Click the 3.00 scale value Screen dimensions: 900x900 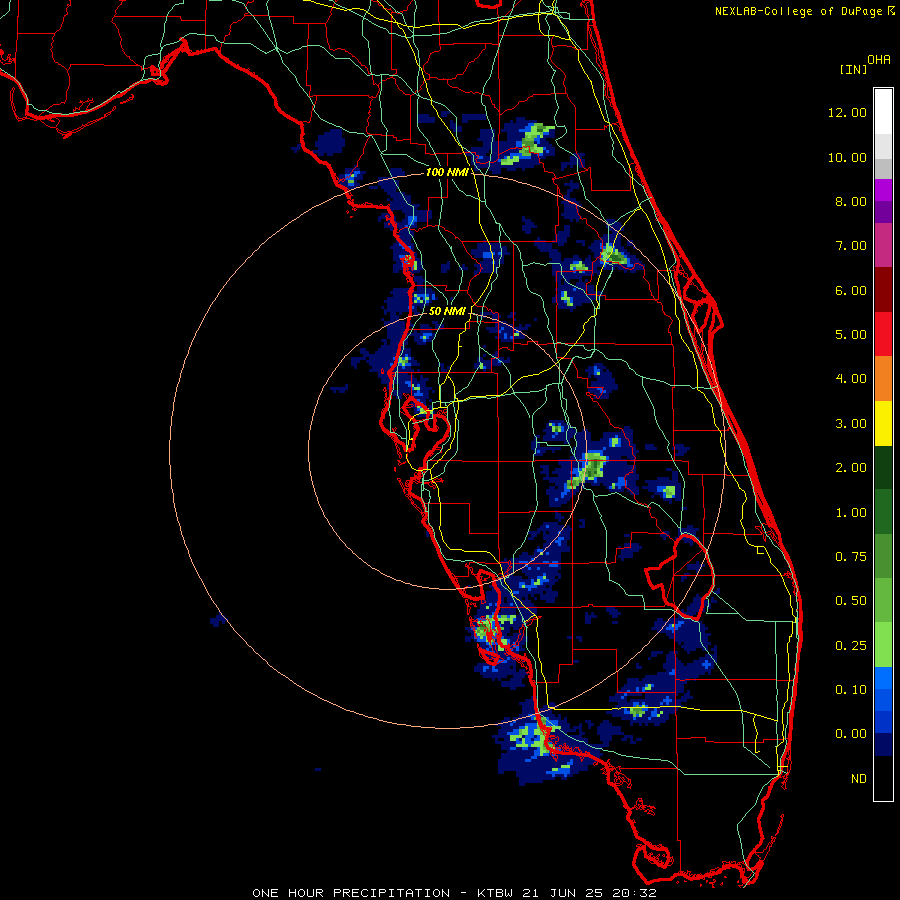pyautogui.click(x=851, y=424)
